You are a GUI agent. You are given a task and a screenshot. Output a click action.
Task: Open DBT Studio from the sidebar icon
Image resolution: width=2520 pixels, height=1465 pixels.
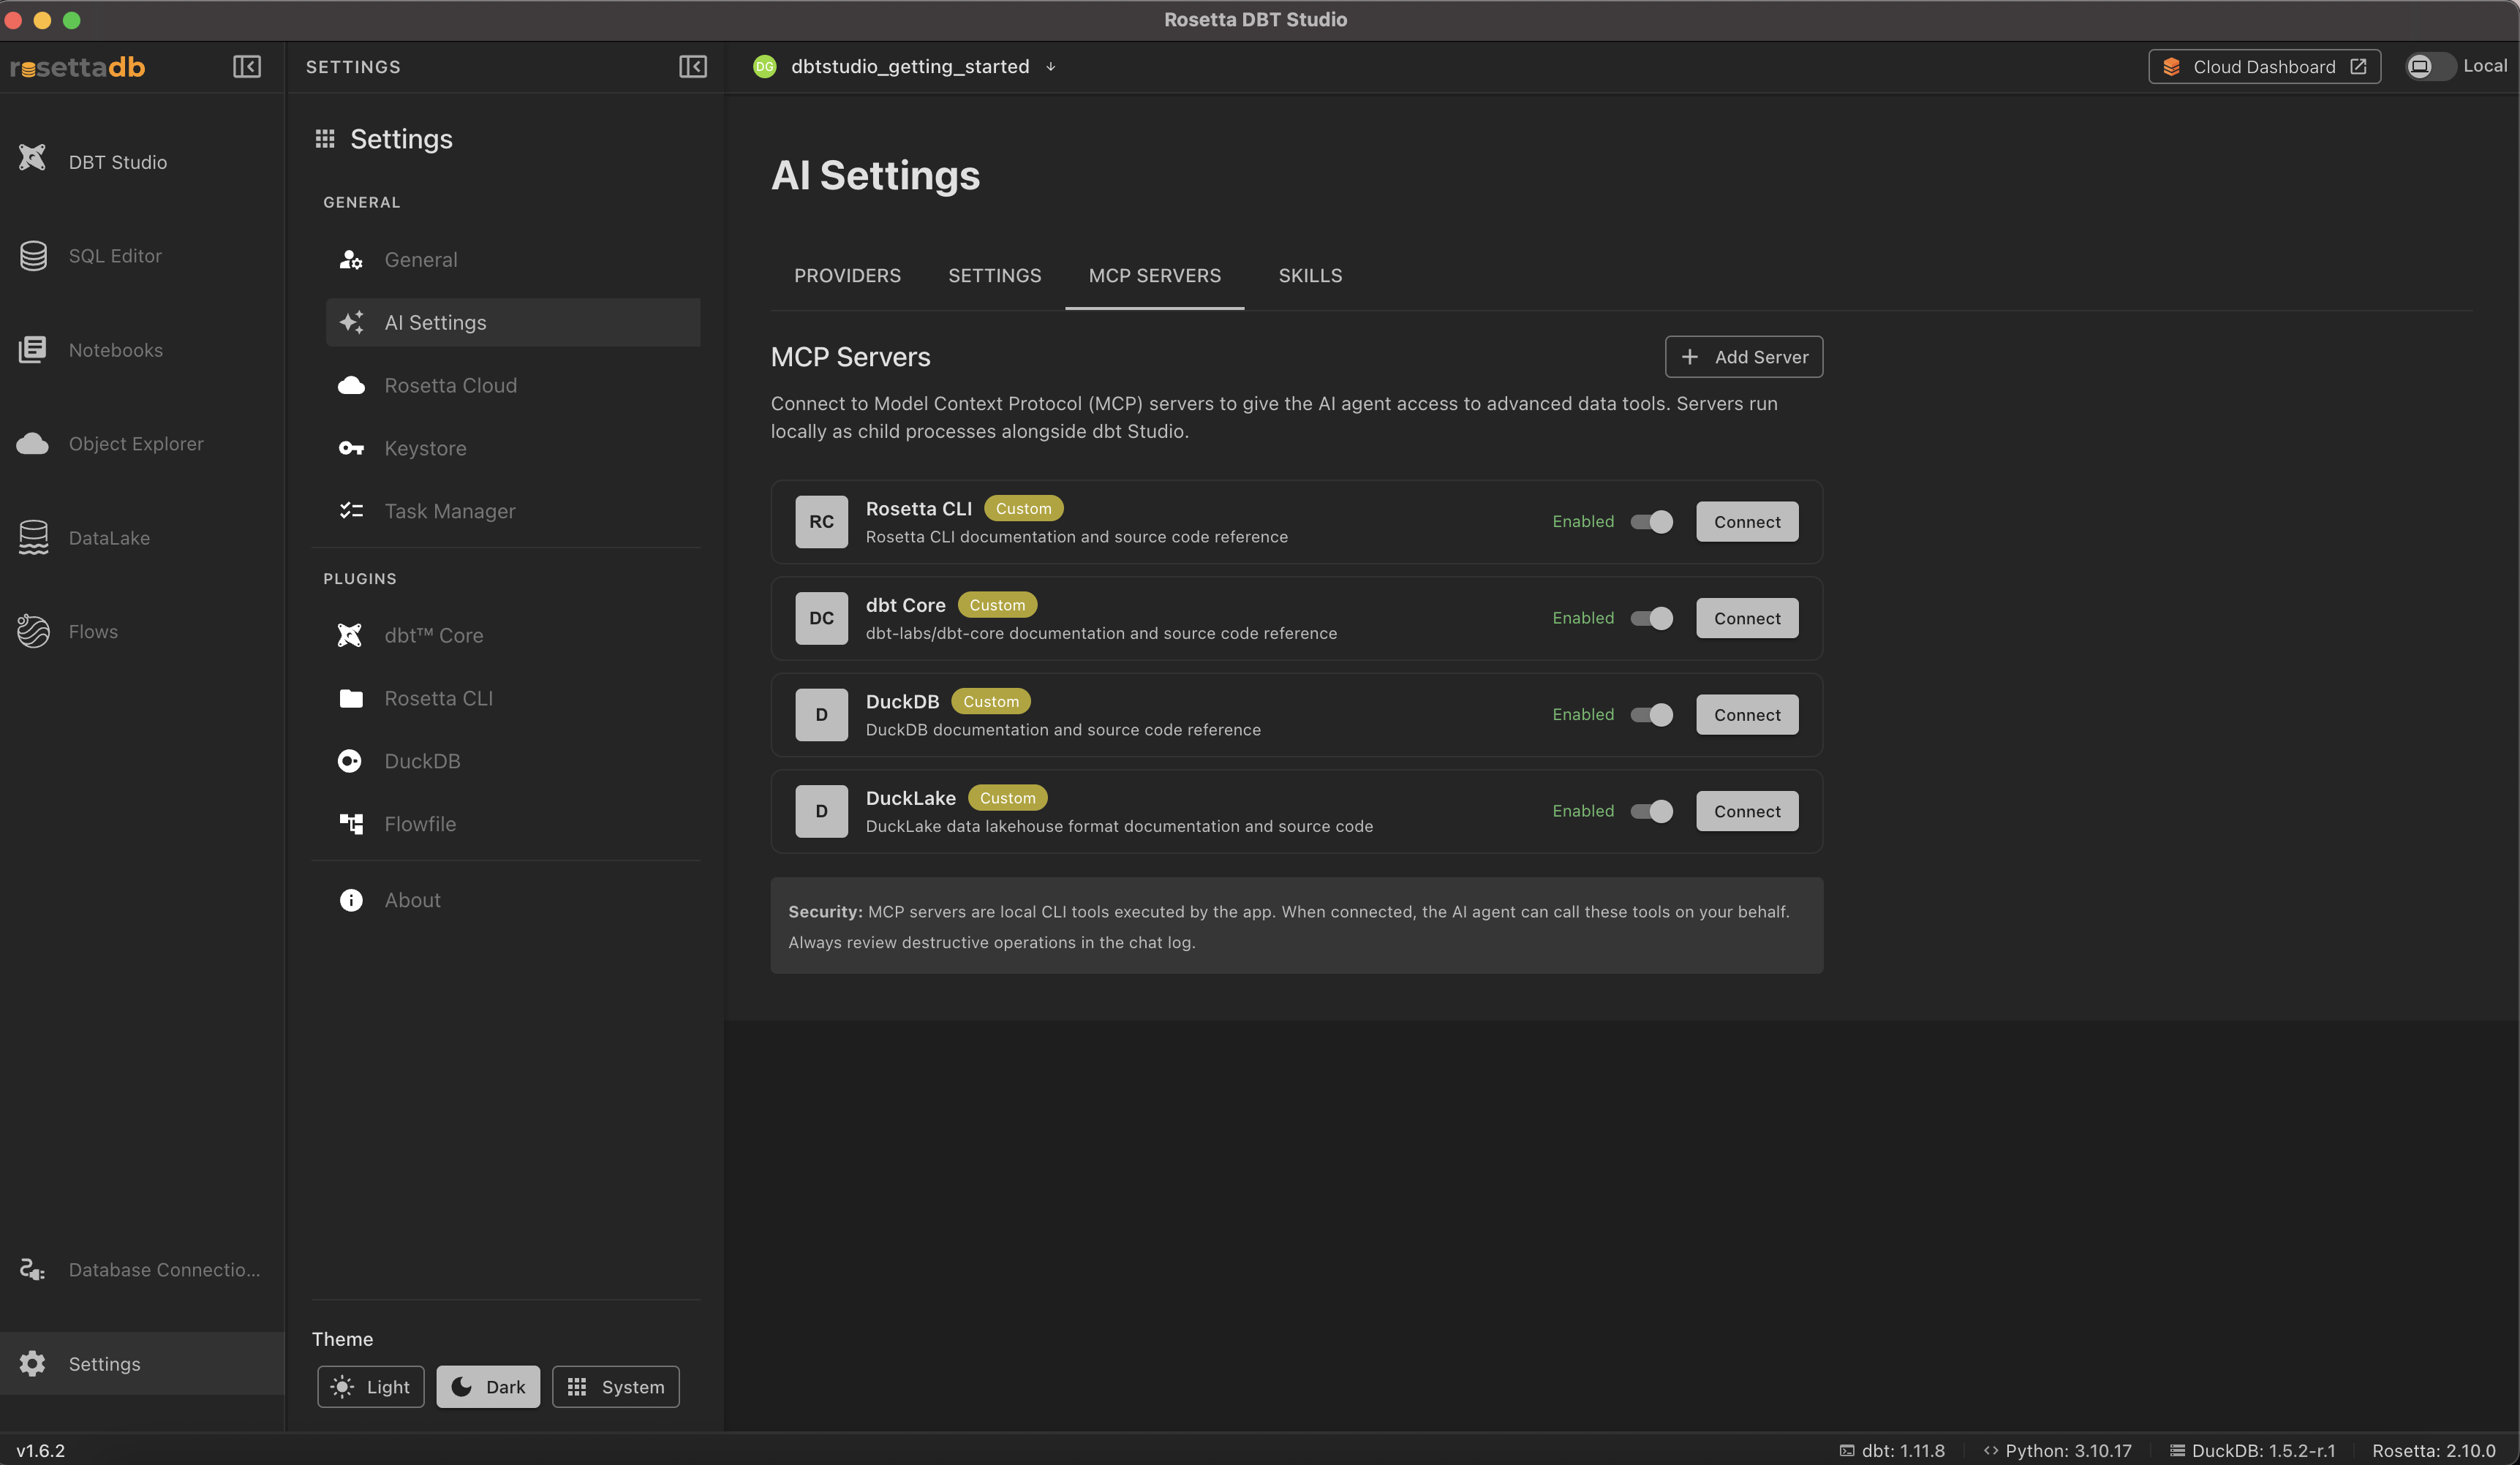[32, 158]
